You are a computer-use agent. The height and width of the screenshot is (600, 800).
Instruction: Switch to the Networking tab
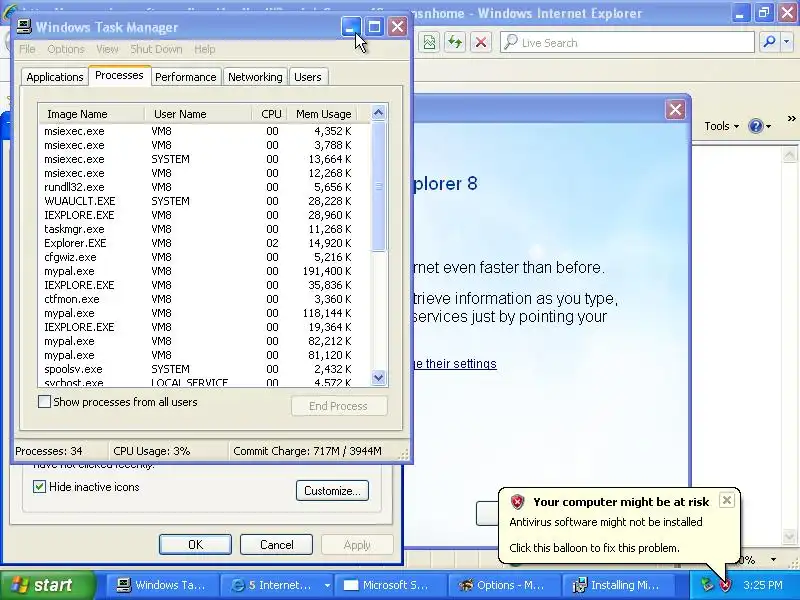tap(255, 77)
